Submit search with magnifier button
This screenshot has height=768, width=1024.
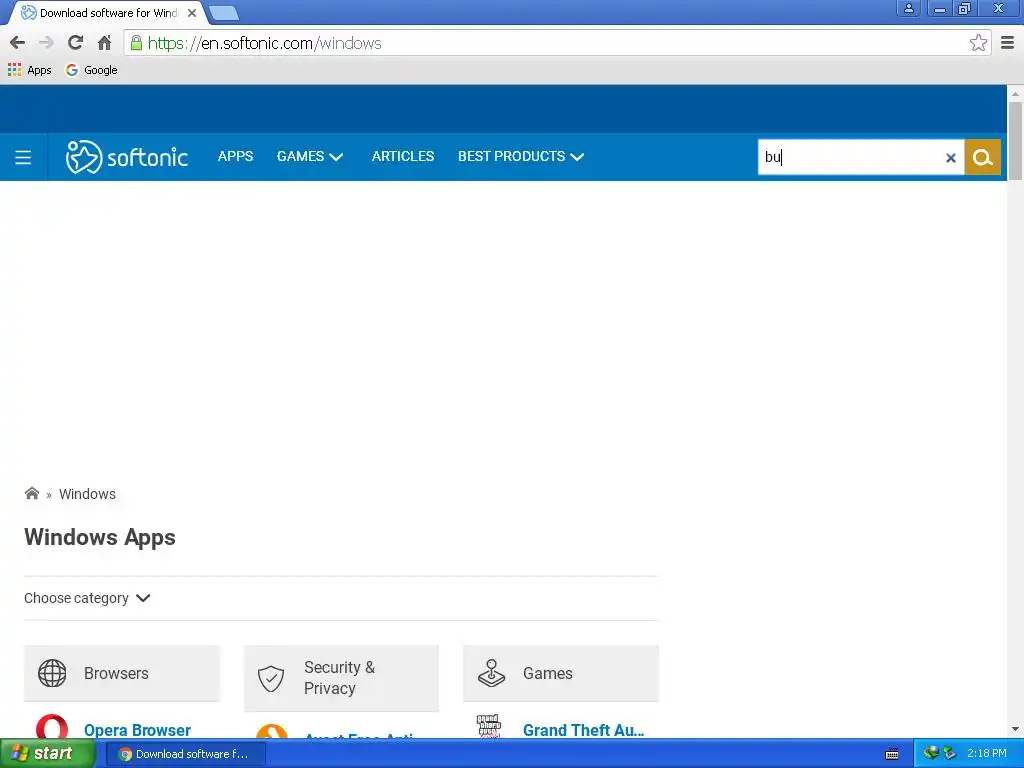[x=982, y=157]
